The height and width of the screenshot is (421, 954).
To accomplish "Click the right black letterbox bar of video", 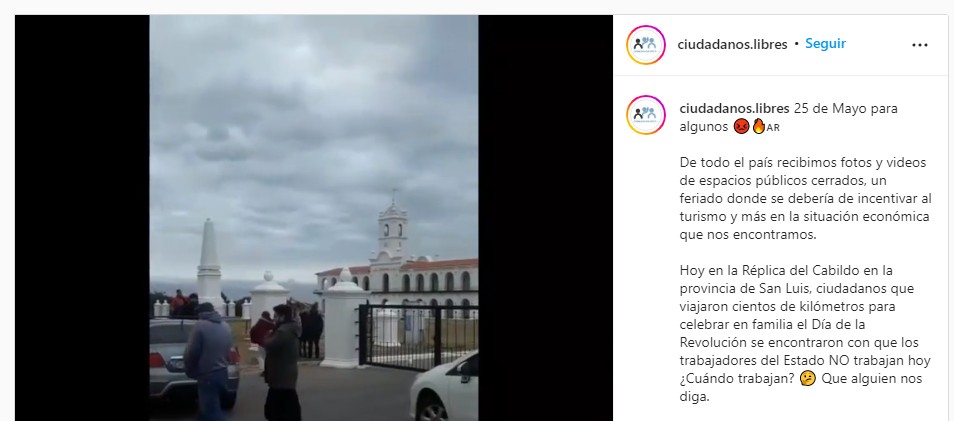I will point(545,218).
